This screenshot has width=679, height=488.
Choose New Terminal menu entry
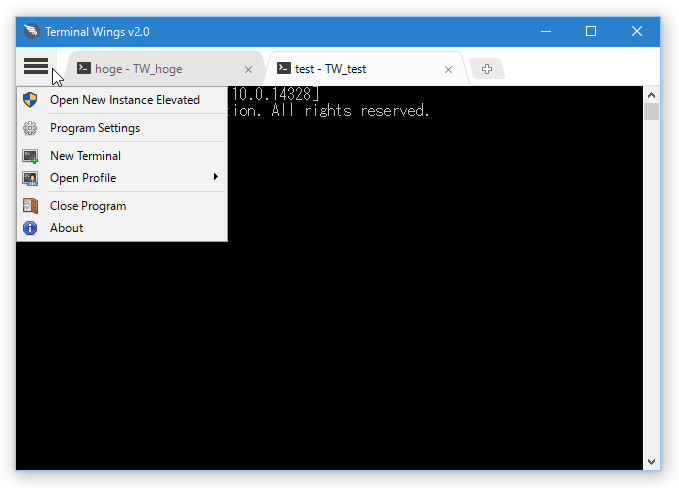pyautogui.click(x=122, y=156)
